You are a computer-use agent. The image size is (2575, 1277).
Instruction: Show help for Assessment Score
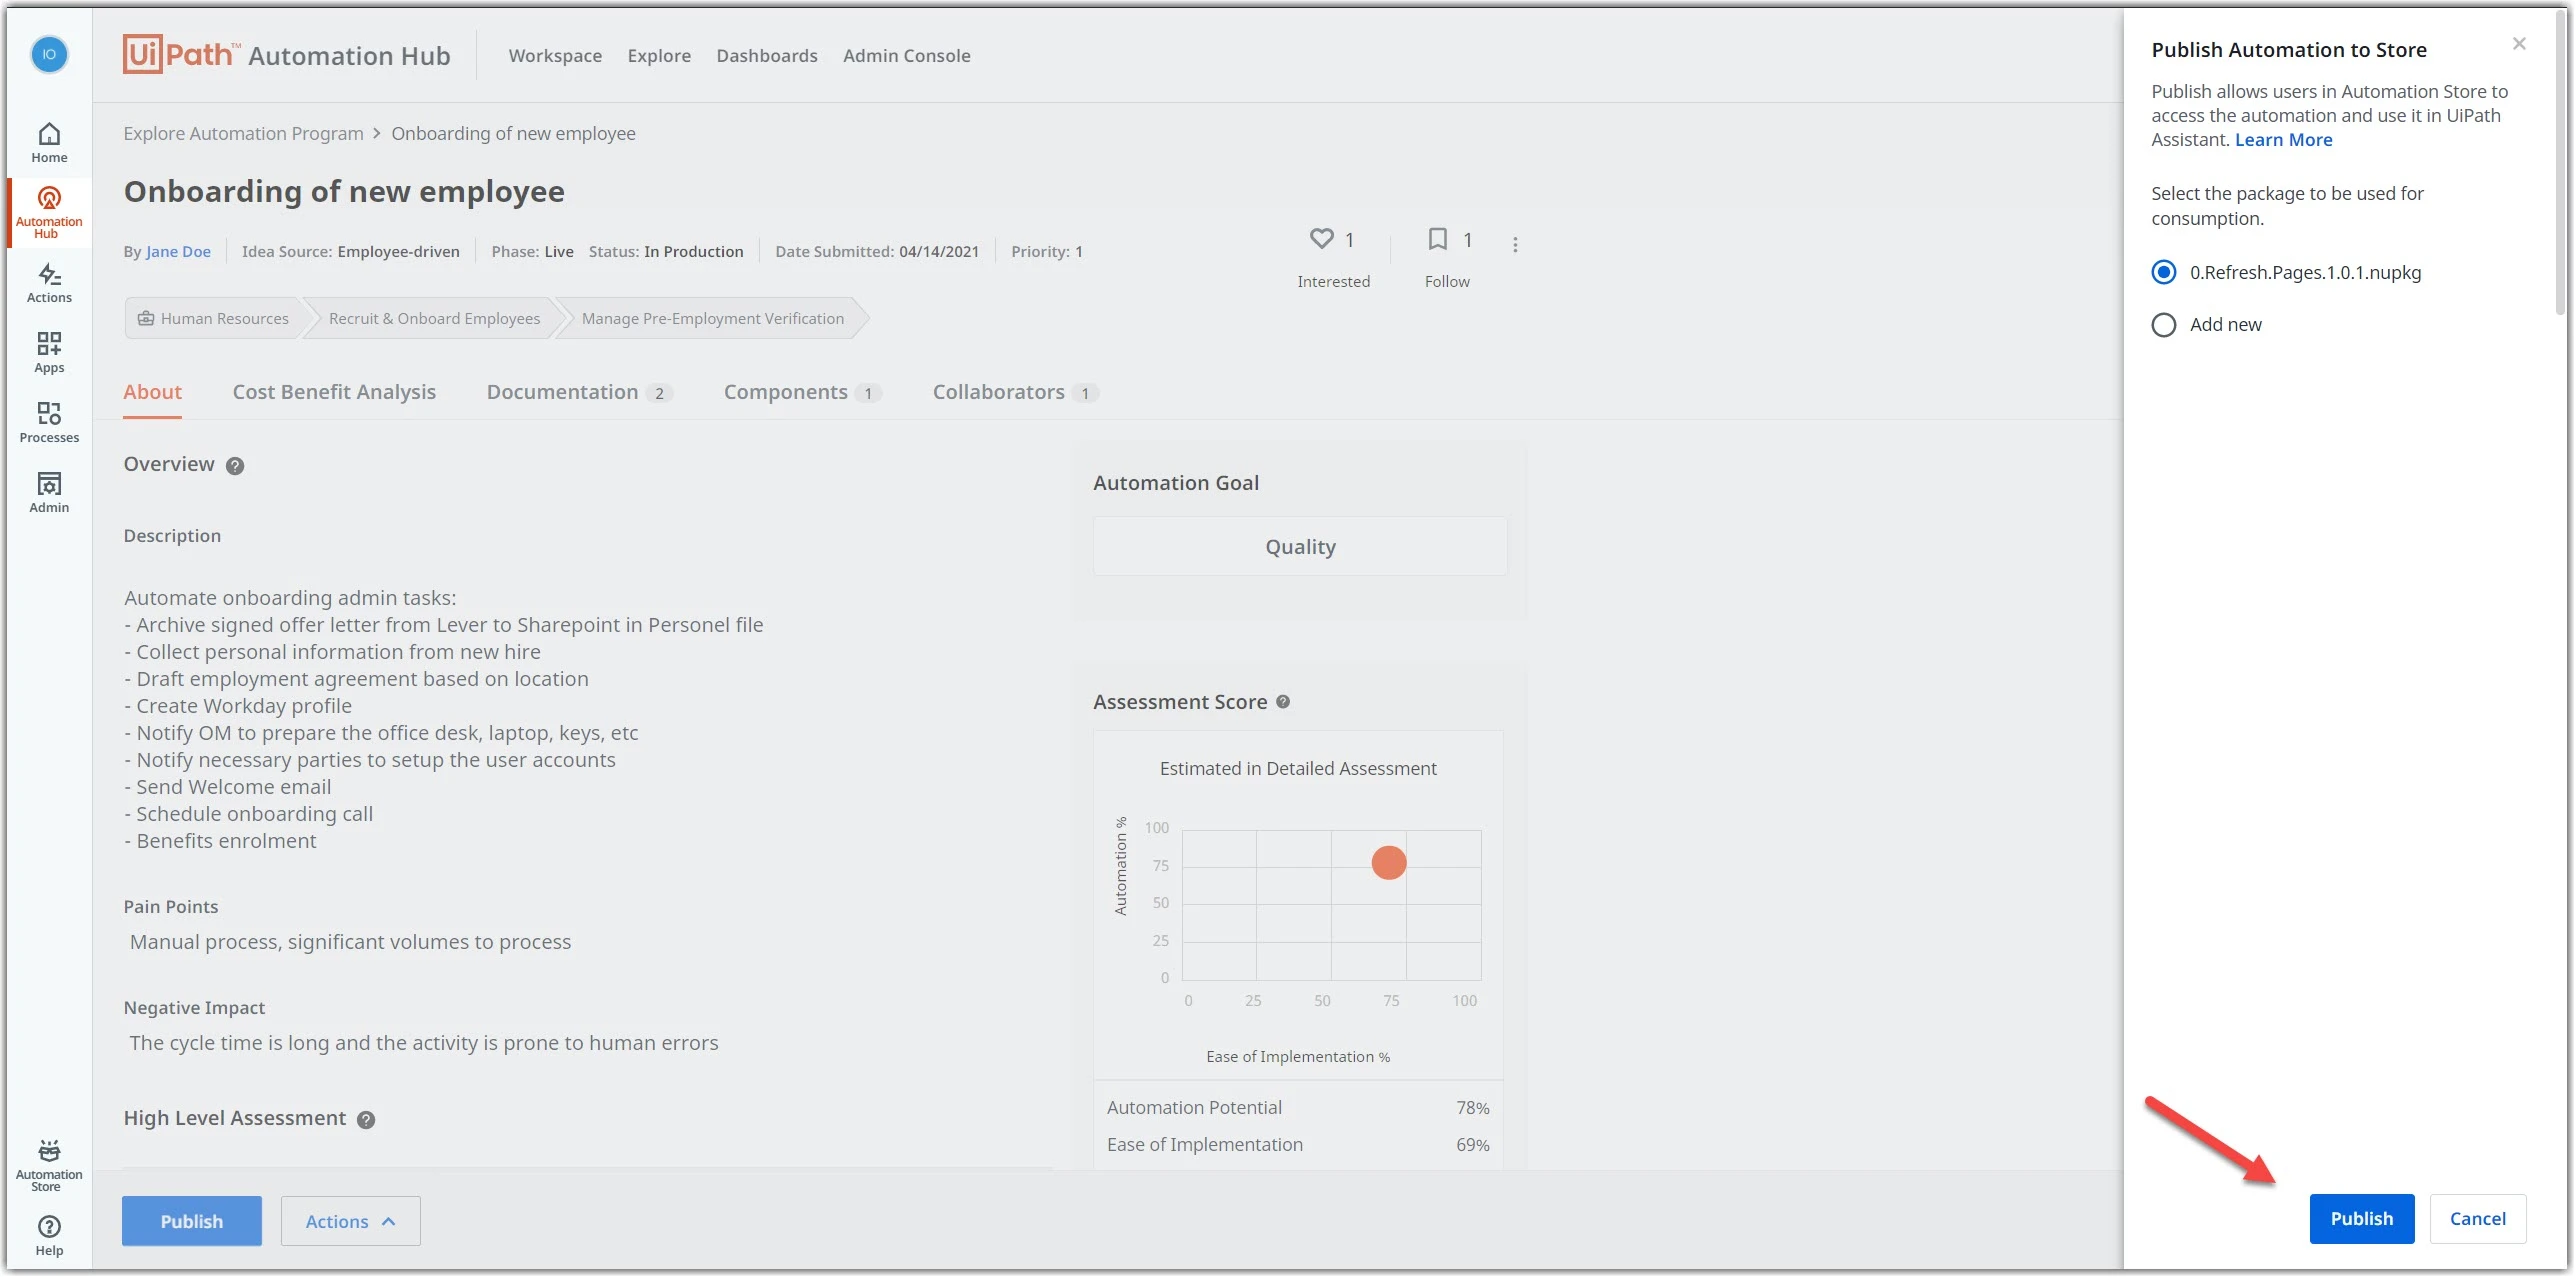click(x=1283, y=702)
